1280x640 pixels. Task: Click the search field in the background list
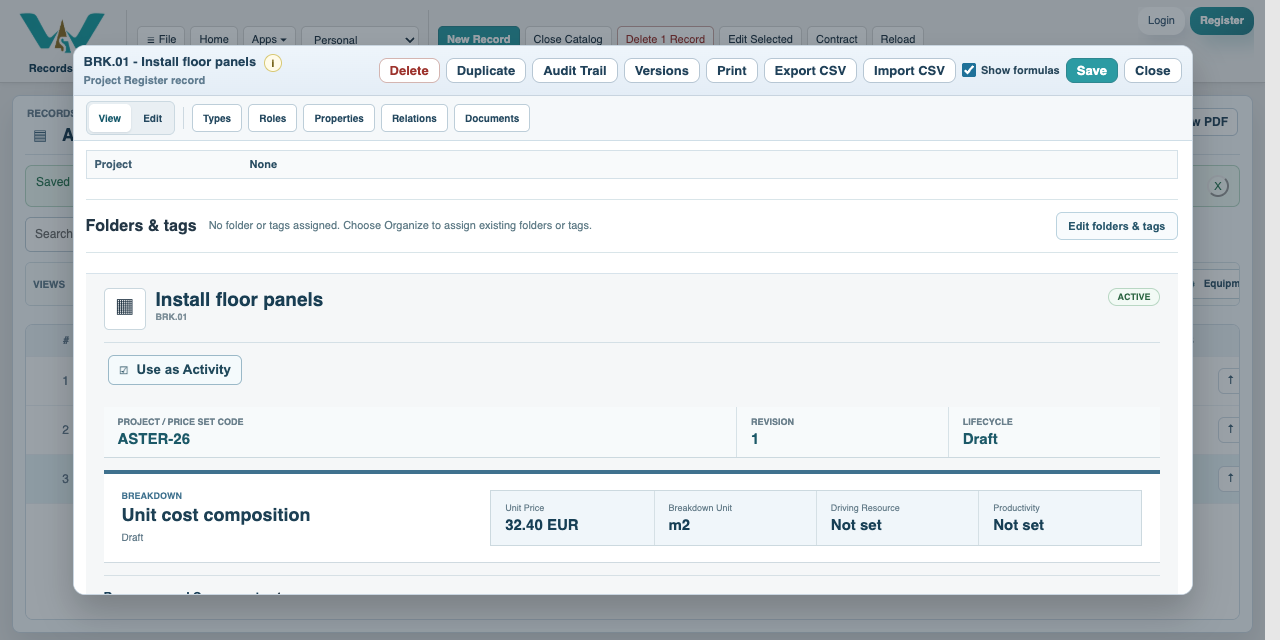click(50, 234)
